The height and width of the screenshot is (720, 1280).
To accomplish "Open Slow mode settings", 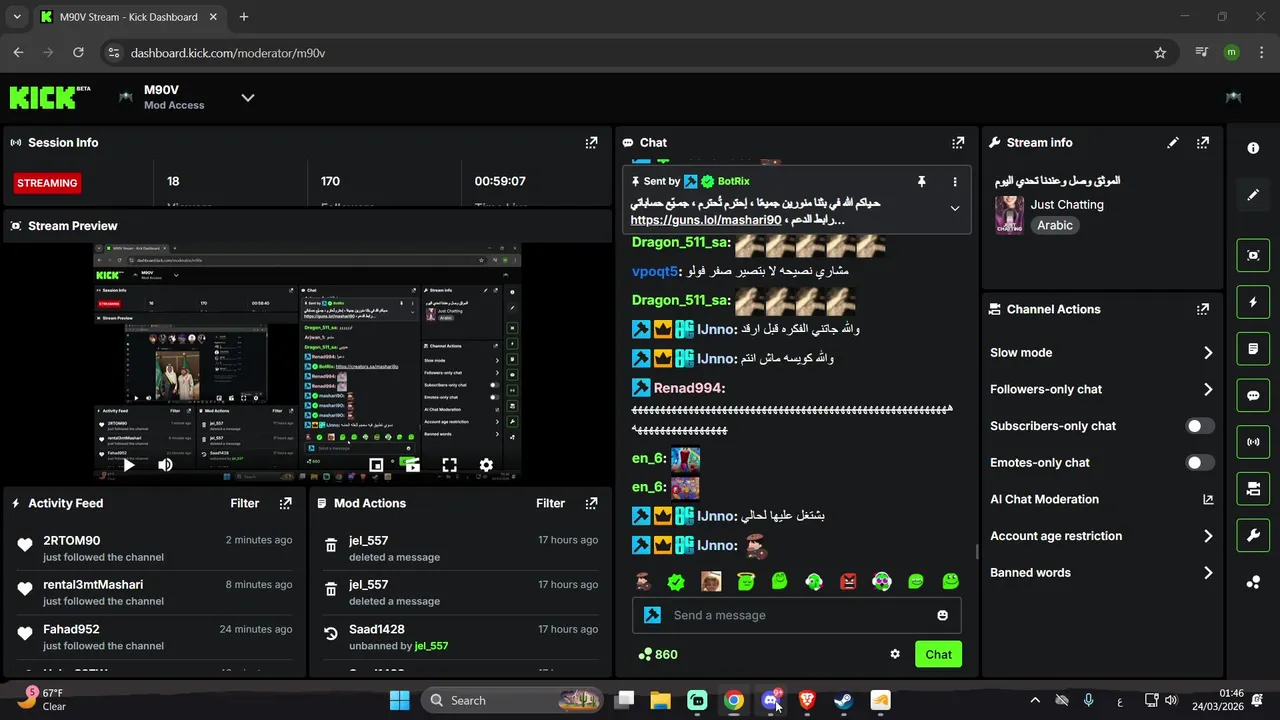I will point(1101,352).
